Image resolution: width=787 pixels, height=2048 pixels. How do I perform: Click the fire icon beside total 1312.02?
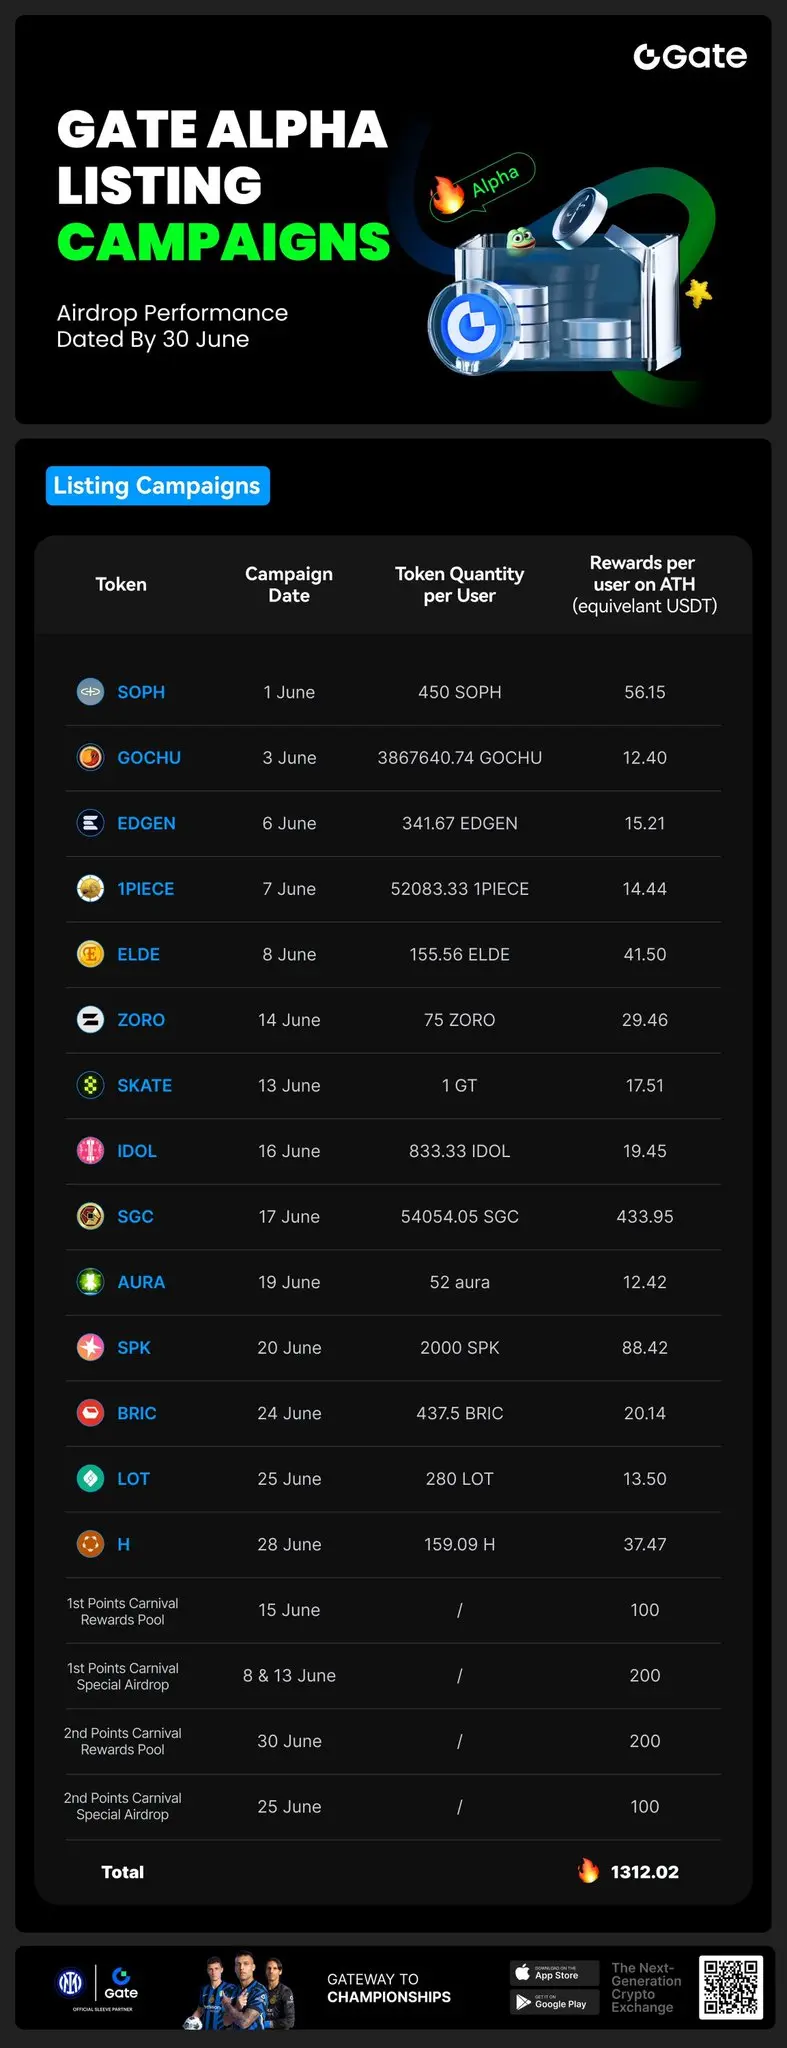[589, 1870]
